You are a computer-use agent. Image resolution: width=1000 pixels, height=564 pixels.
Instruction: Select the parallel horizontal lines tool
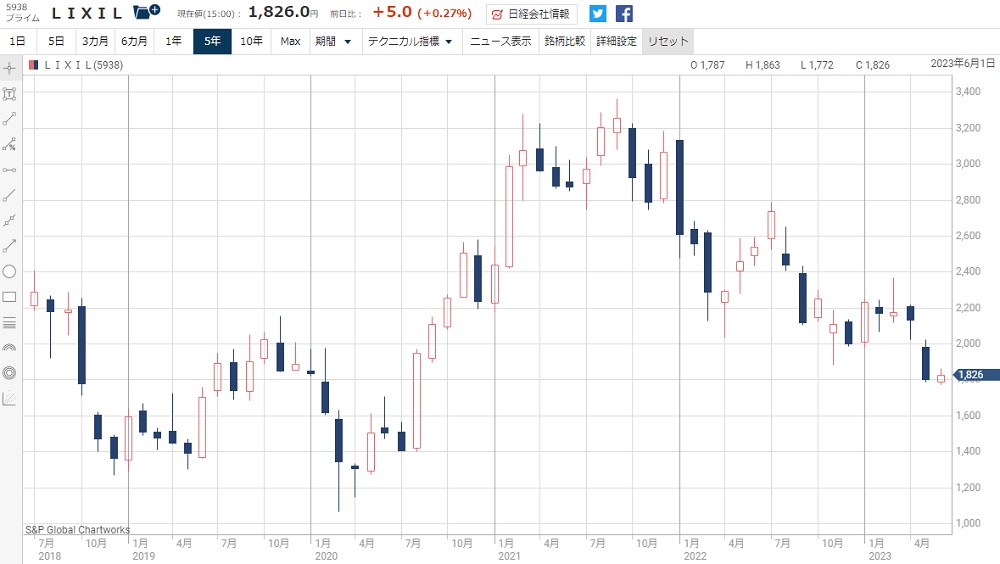[9, 323]
